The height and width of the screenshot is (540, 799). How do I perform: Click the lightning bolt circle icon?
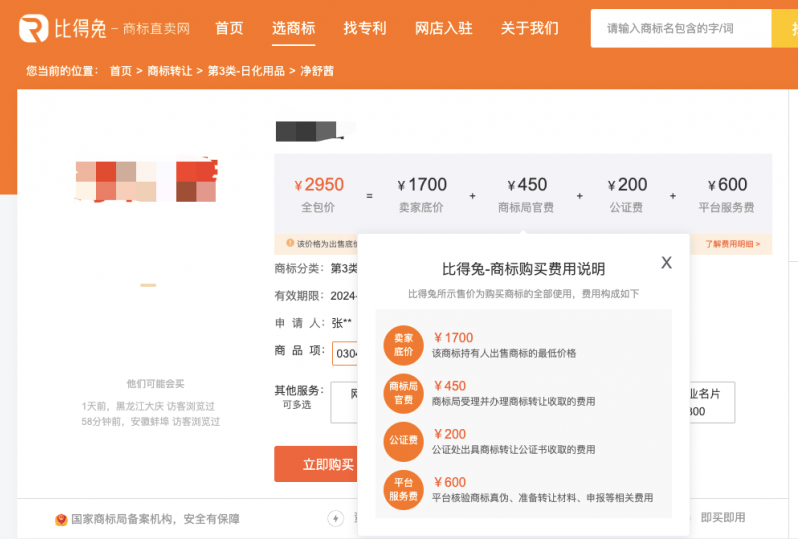click(335, 519)
